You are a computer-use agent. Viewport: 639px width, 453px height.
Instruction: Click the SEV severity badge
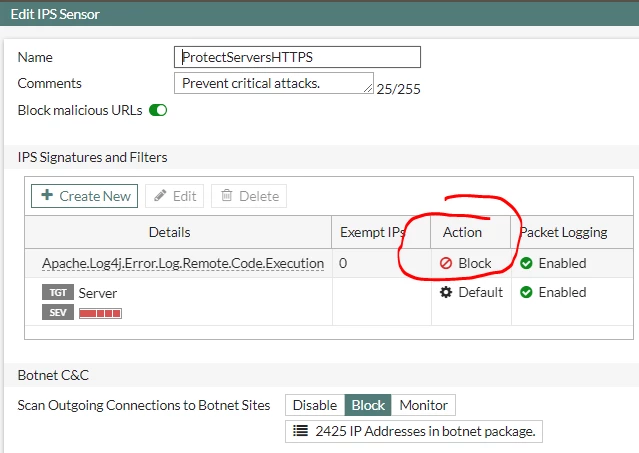point(58,312)
